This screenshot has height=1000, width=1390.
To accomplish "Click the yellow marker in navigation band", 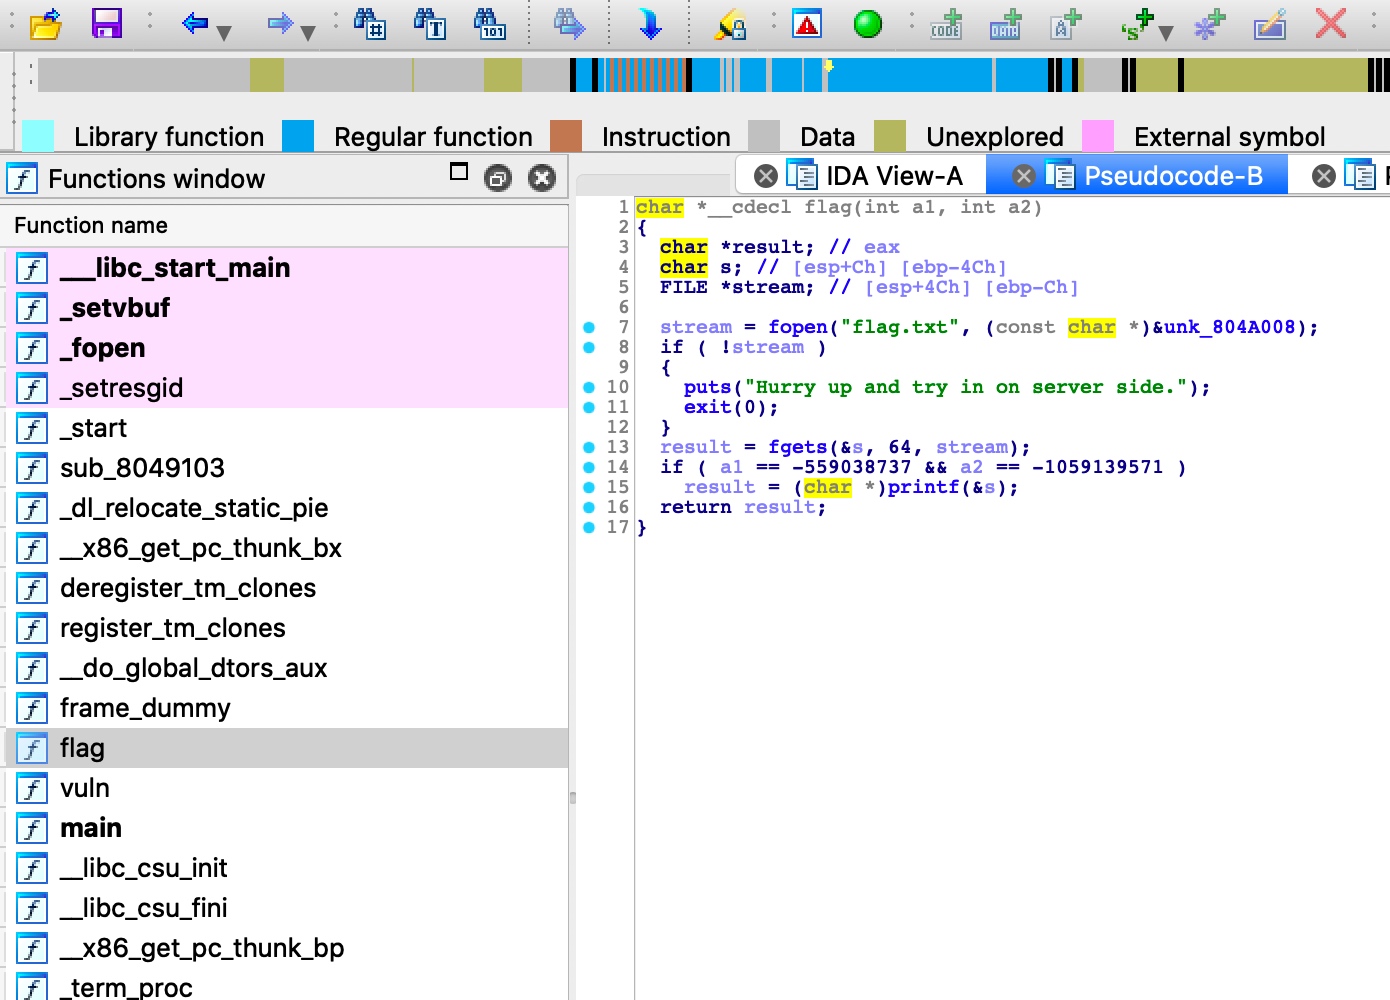I will (x=828, y=66).
